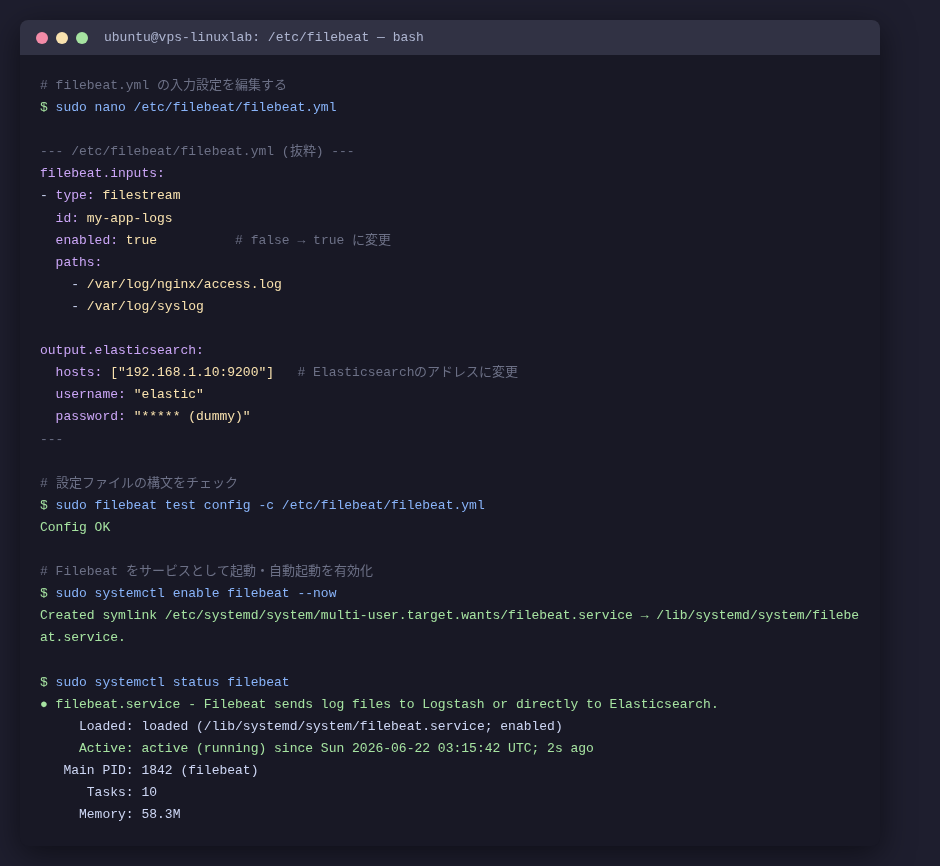Click the 'Main PID: 1842 (filebeat)' line
This screenshot has width=940, height=866.
(161, 771)
